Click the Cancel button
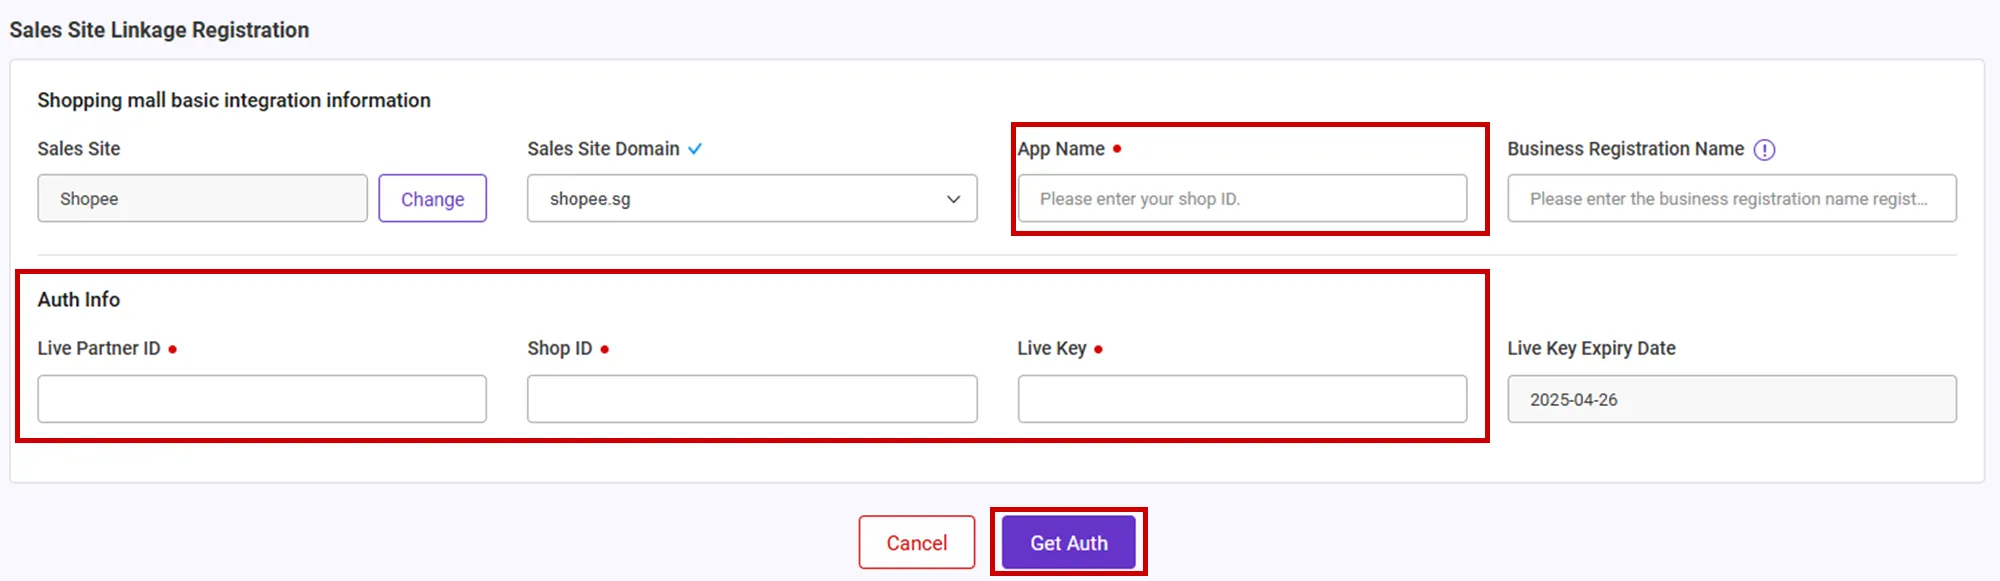Image resolution: width=2000 pixels, height=581 pixels. click(x=916, y=543)
